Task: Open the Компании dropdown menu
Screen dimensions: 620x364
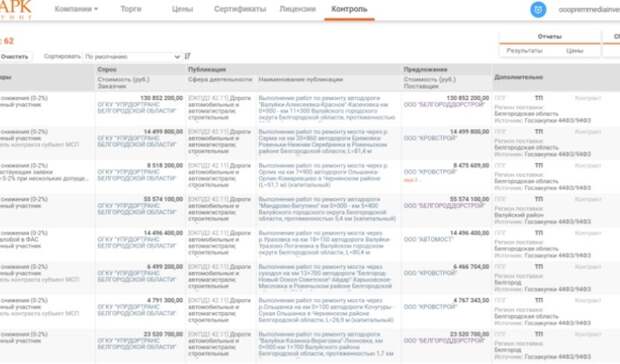Action: pos(76,9)
